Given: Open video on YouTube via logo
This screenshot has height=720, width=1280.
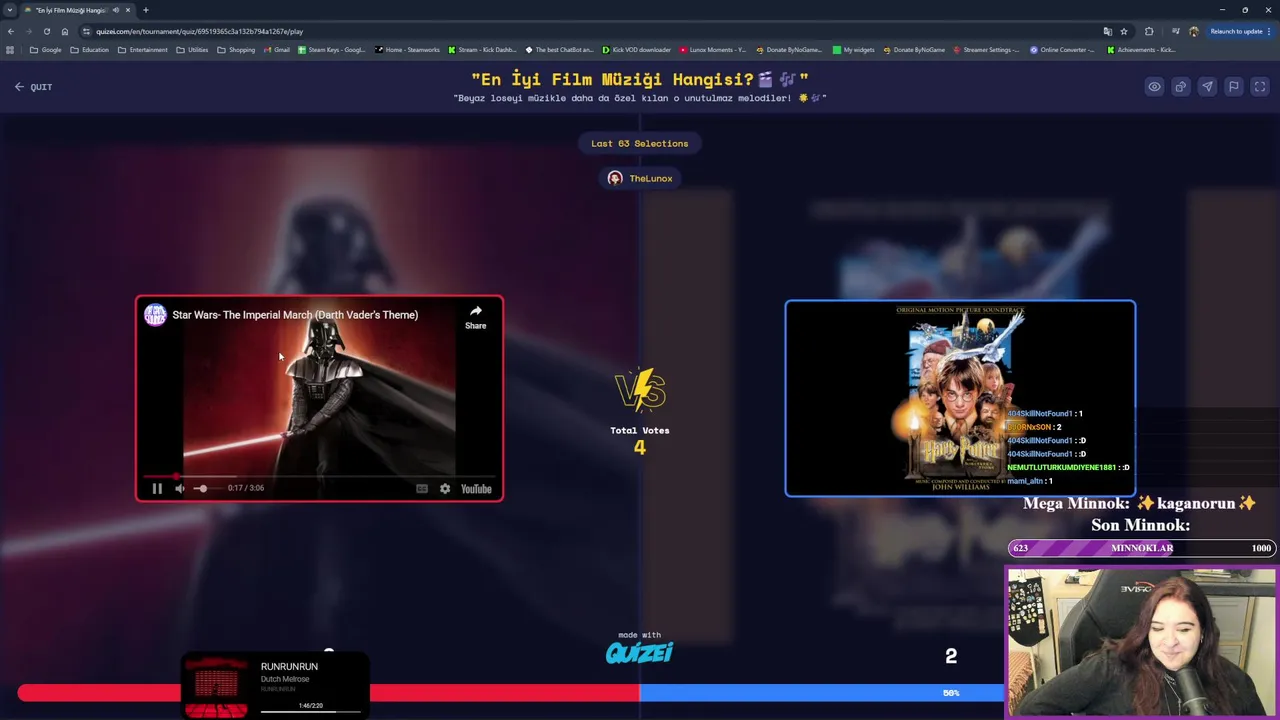Looking at the screenshot, I should coord(476,488).
